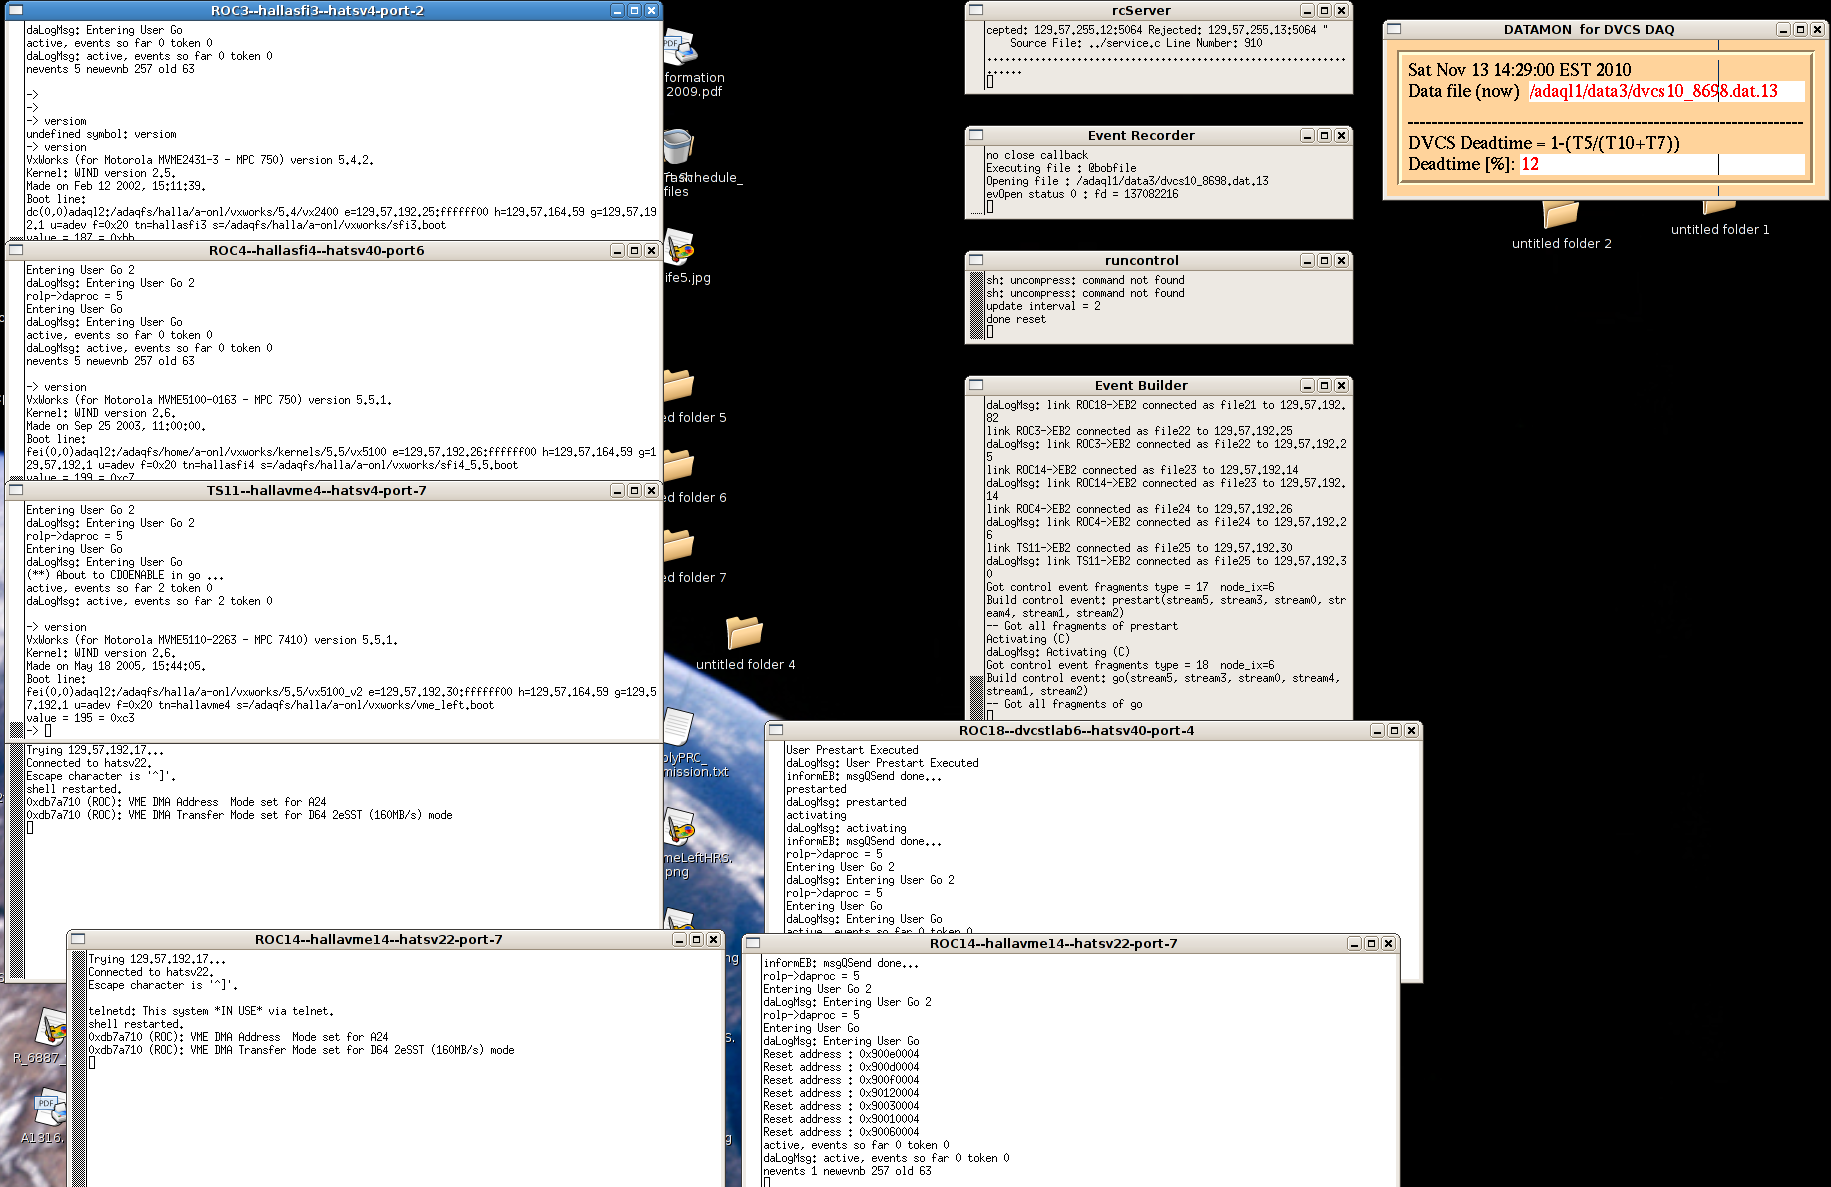This screenshot has width=1831, height=1187.
Task: Open window menu icon of Event Recorder
Action: pyautogui.click(x=976, y=135)
